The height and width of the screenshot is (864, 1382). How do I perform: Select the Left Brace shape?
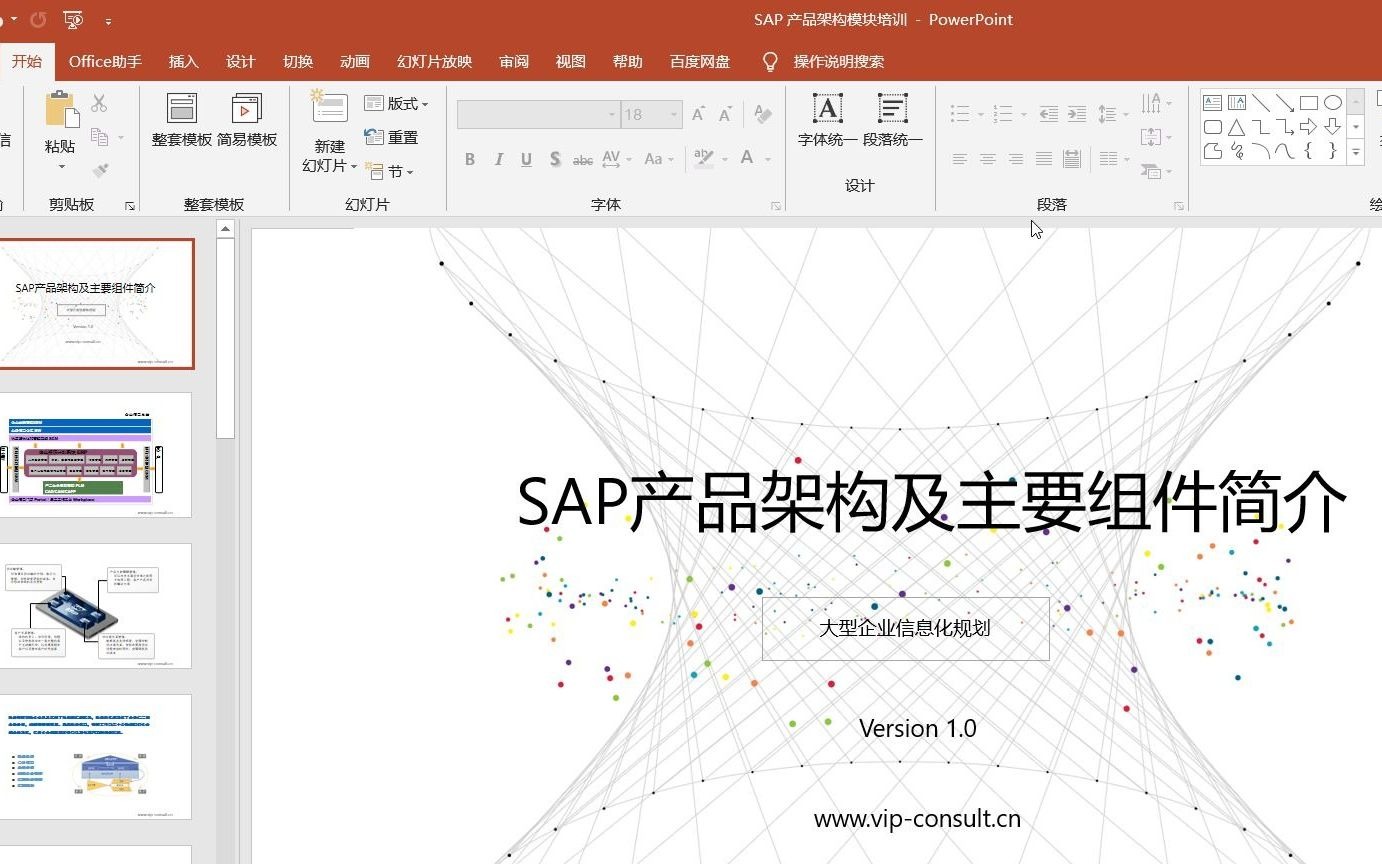(1309, 151)
